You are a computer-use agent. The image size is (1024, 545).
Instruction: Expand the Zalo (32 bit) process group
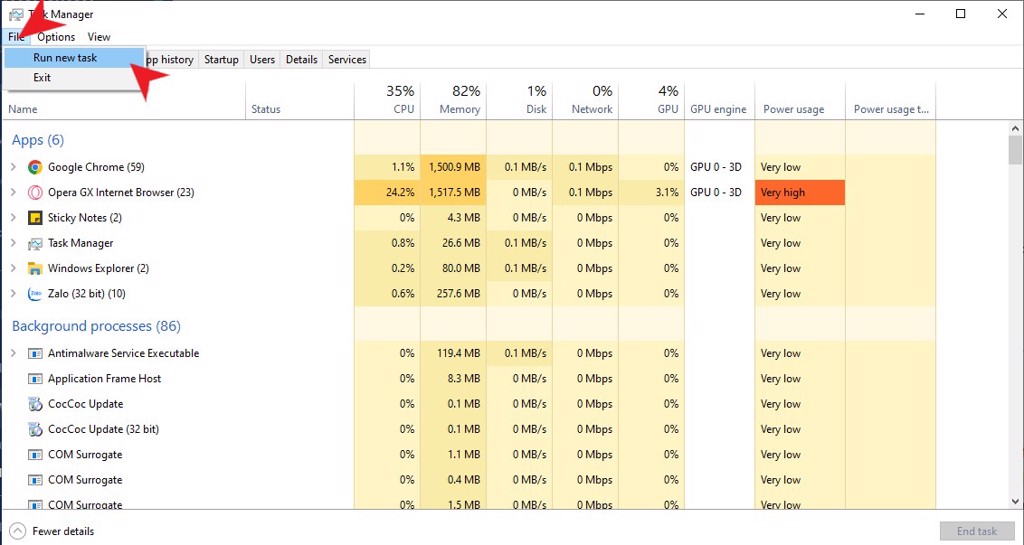tap(13, 294)
